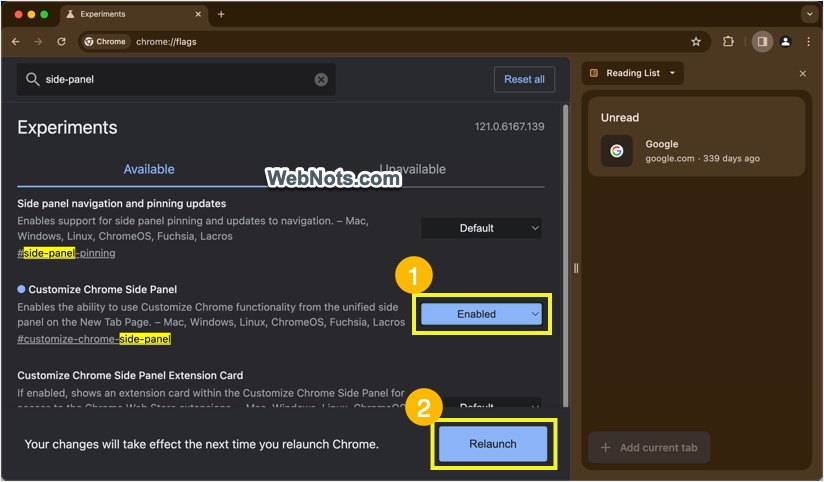Toggle the side panel toolbar icon

tap(762, 42)
